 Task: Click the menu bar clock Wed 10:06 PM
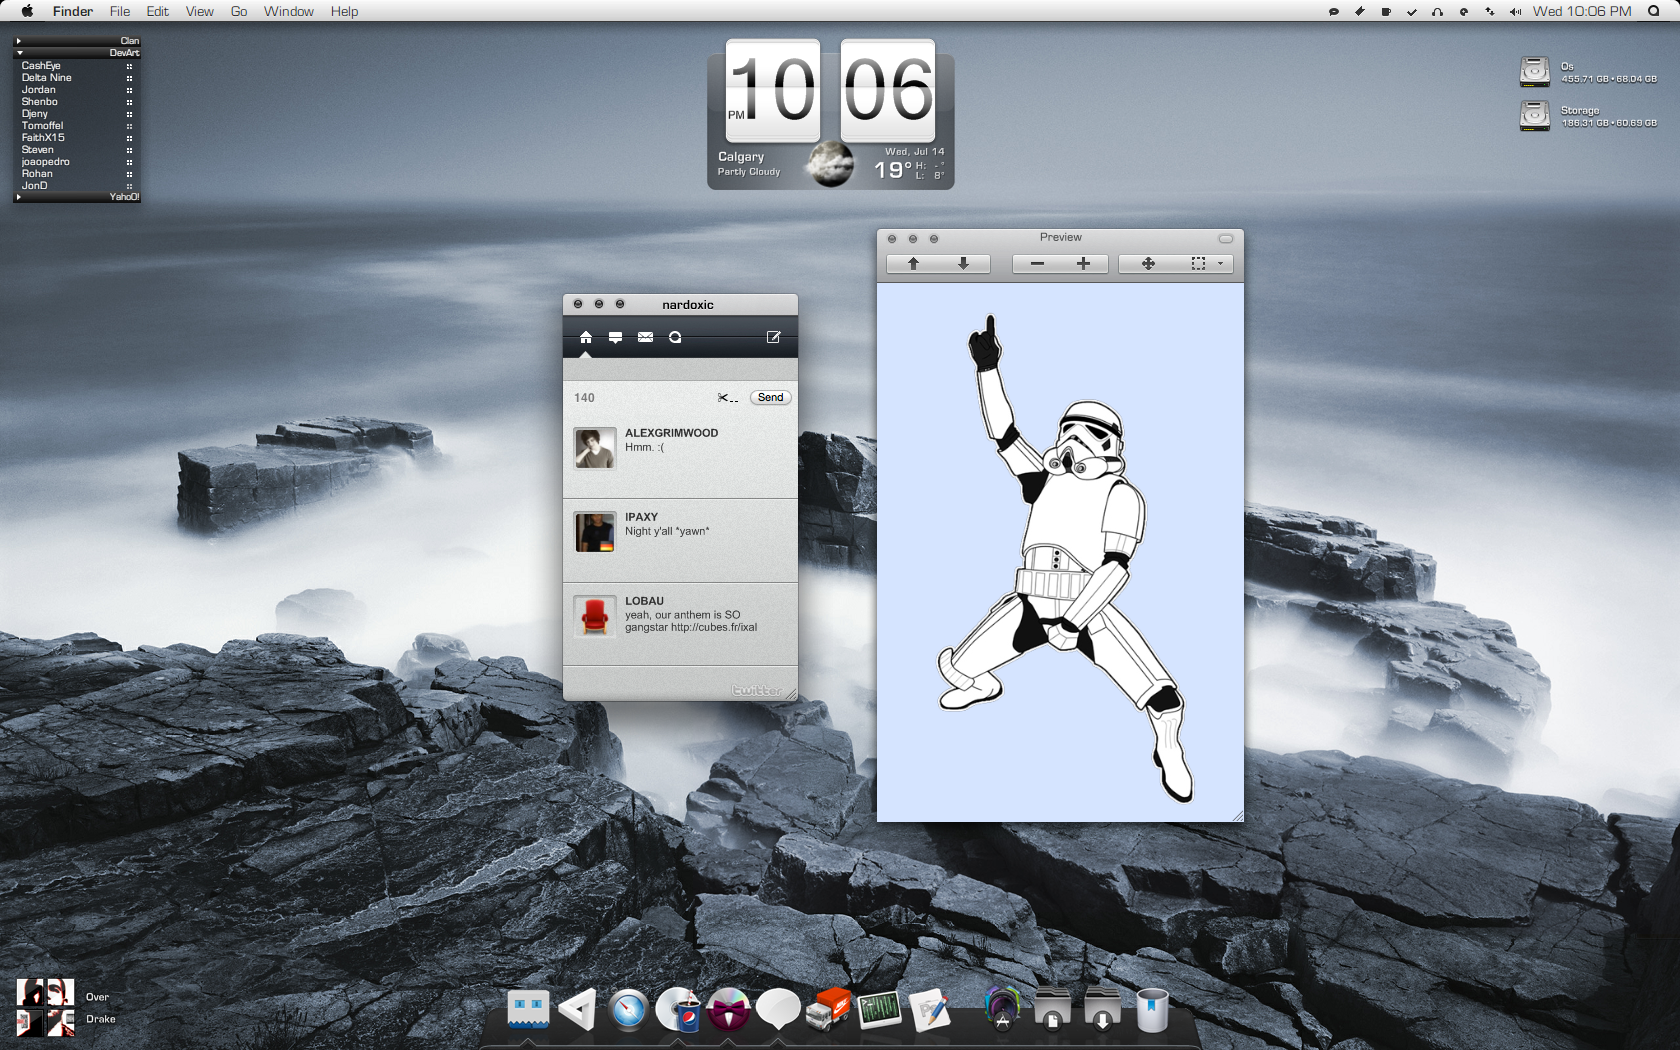(x=1582, y=12)
